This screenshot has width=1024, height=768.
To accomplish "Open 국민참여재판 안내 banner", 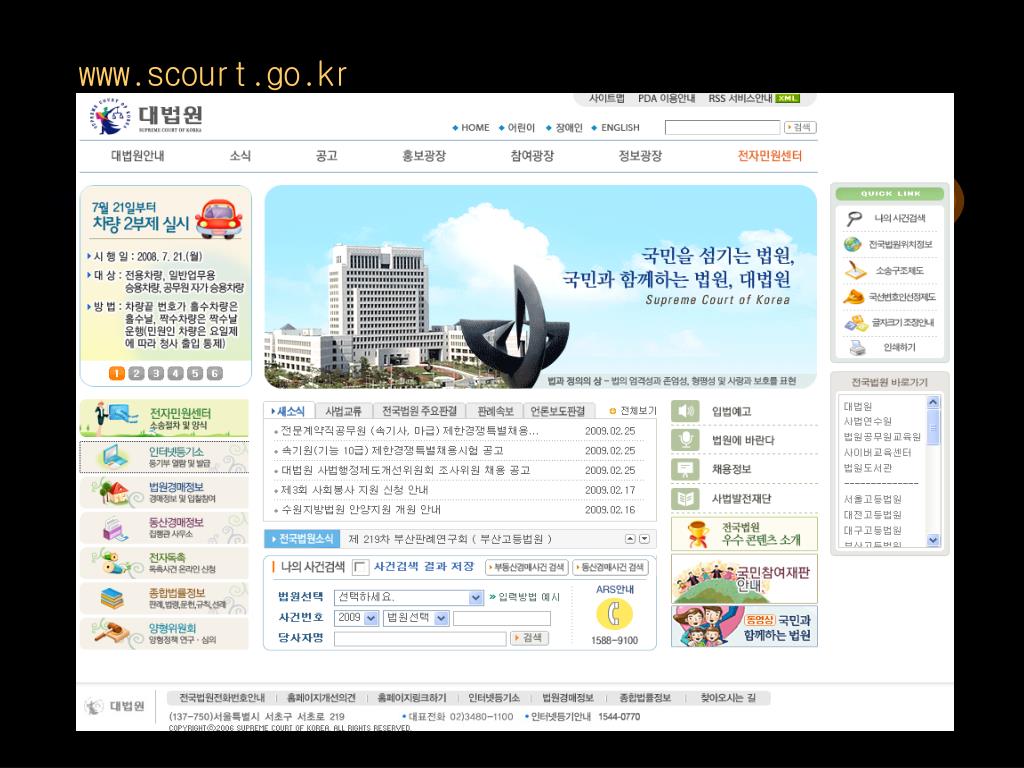I will coord(744,579).
